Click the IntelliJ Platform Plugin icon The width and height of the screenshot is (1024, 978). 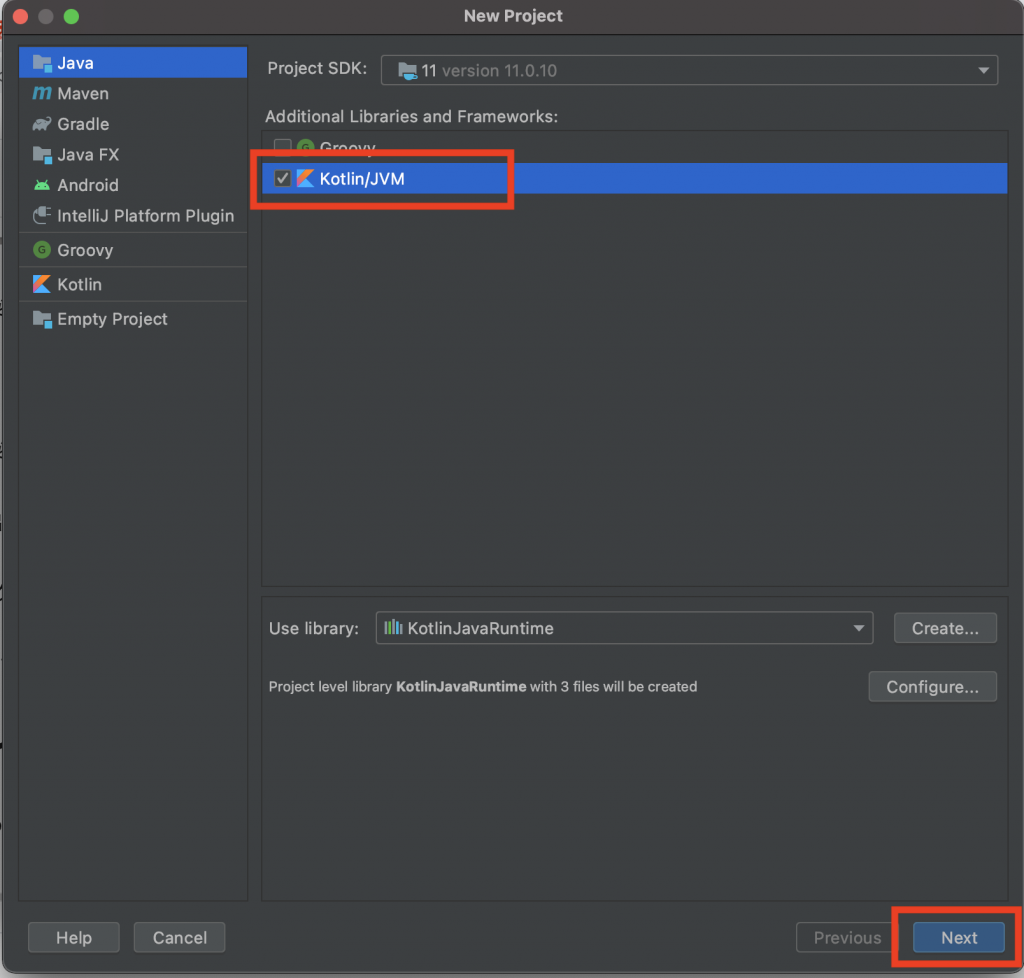coord(42,215)
